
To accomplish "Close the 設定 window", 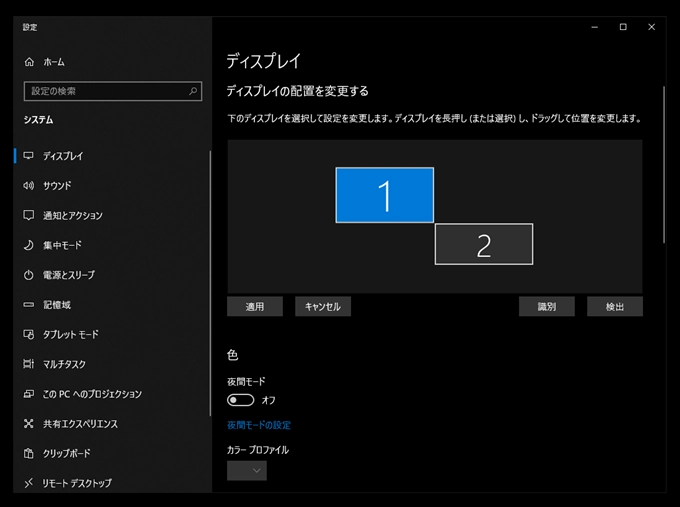I will [x=651, y=27].
